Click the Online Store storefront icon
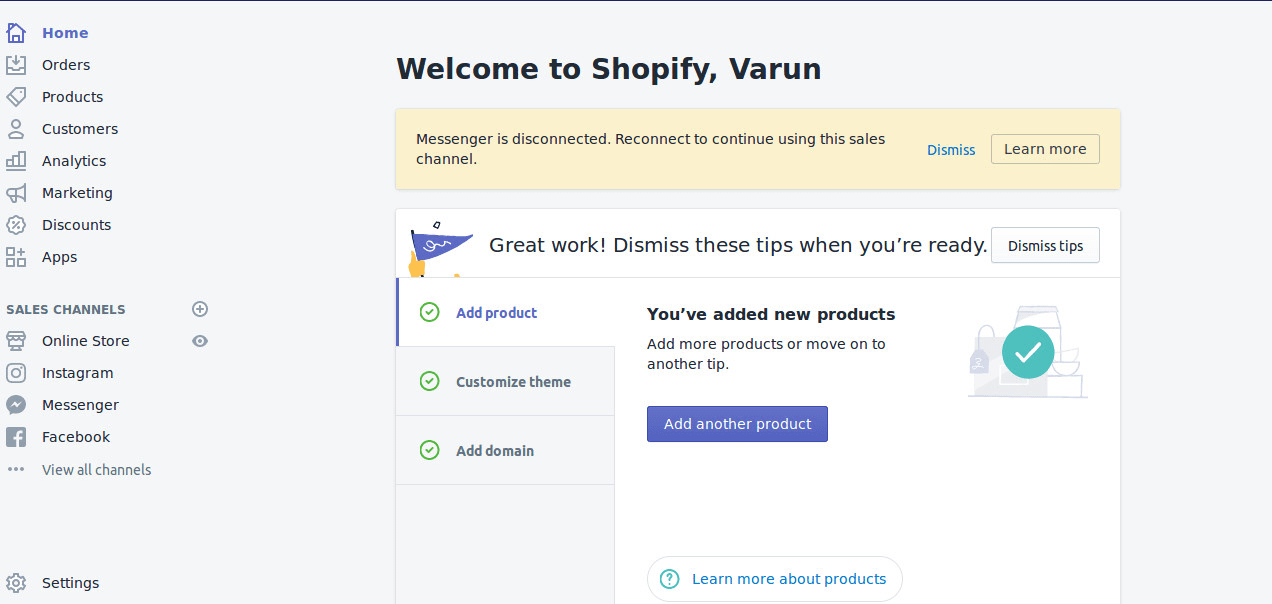 (x=16, y=341)
